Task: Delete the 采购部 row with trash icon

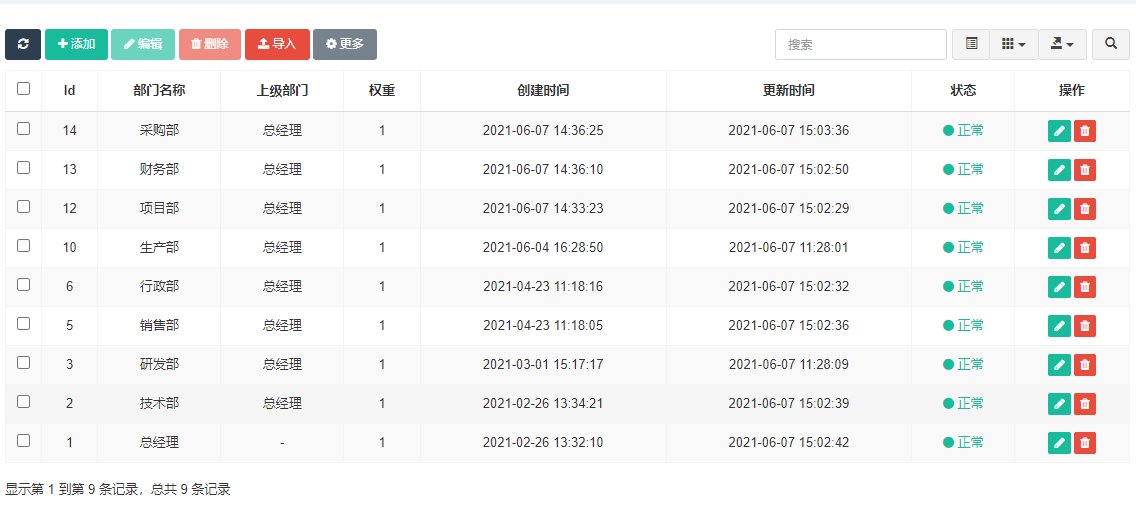Action: [1085, 131]
